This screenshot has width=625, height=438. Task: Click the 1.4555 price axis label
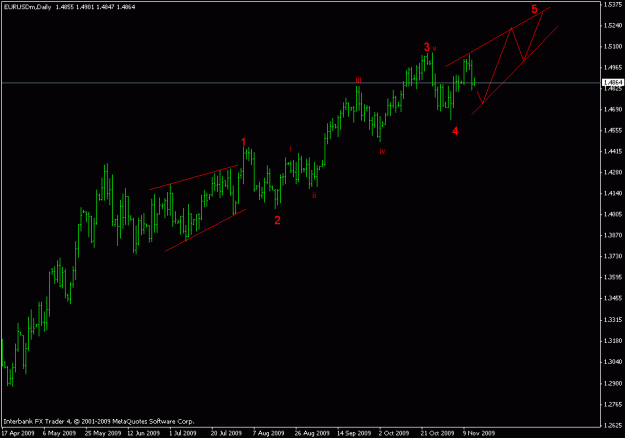coord(613,130)
